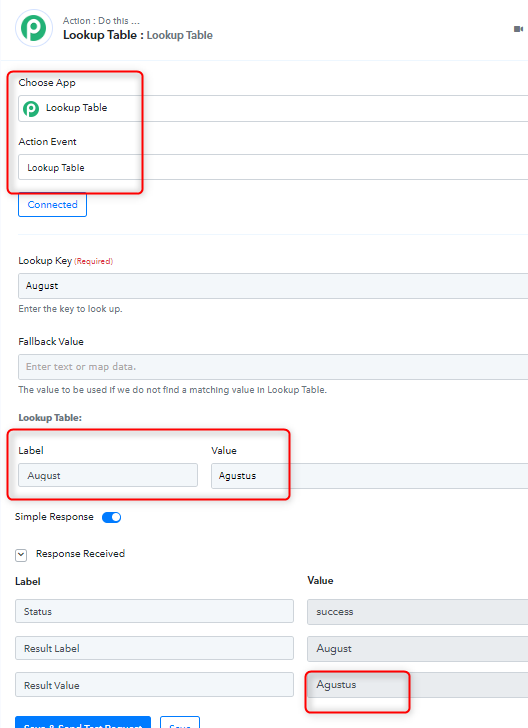Click the 'Enter the key to look up.' hint
The height and width of the screenshot is (728, 528).
70,309
